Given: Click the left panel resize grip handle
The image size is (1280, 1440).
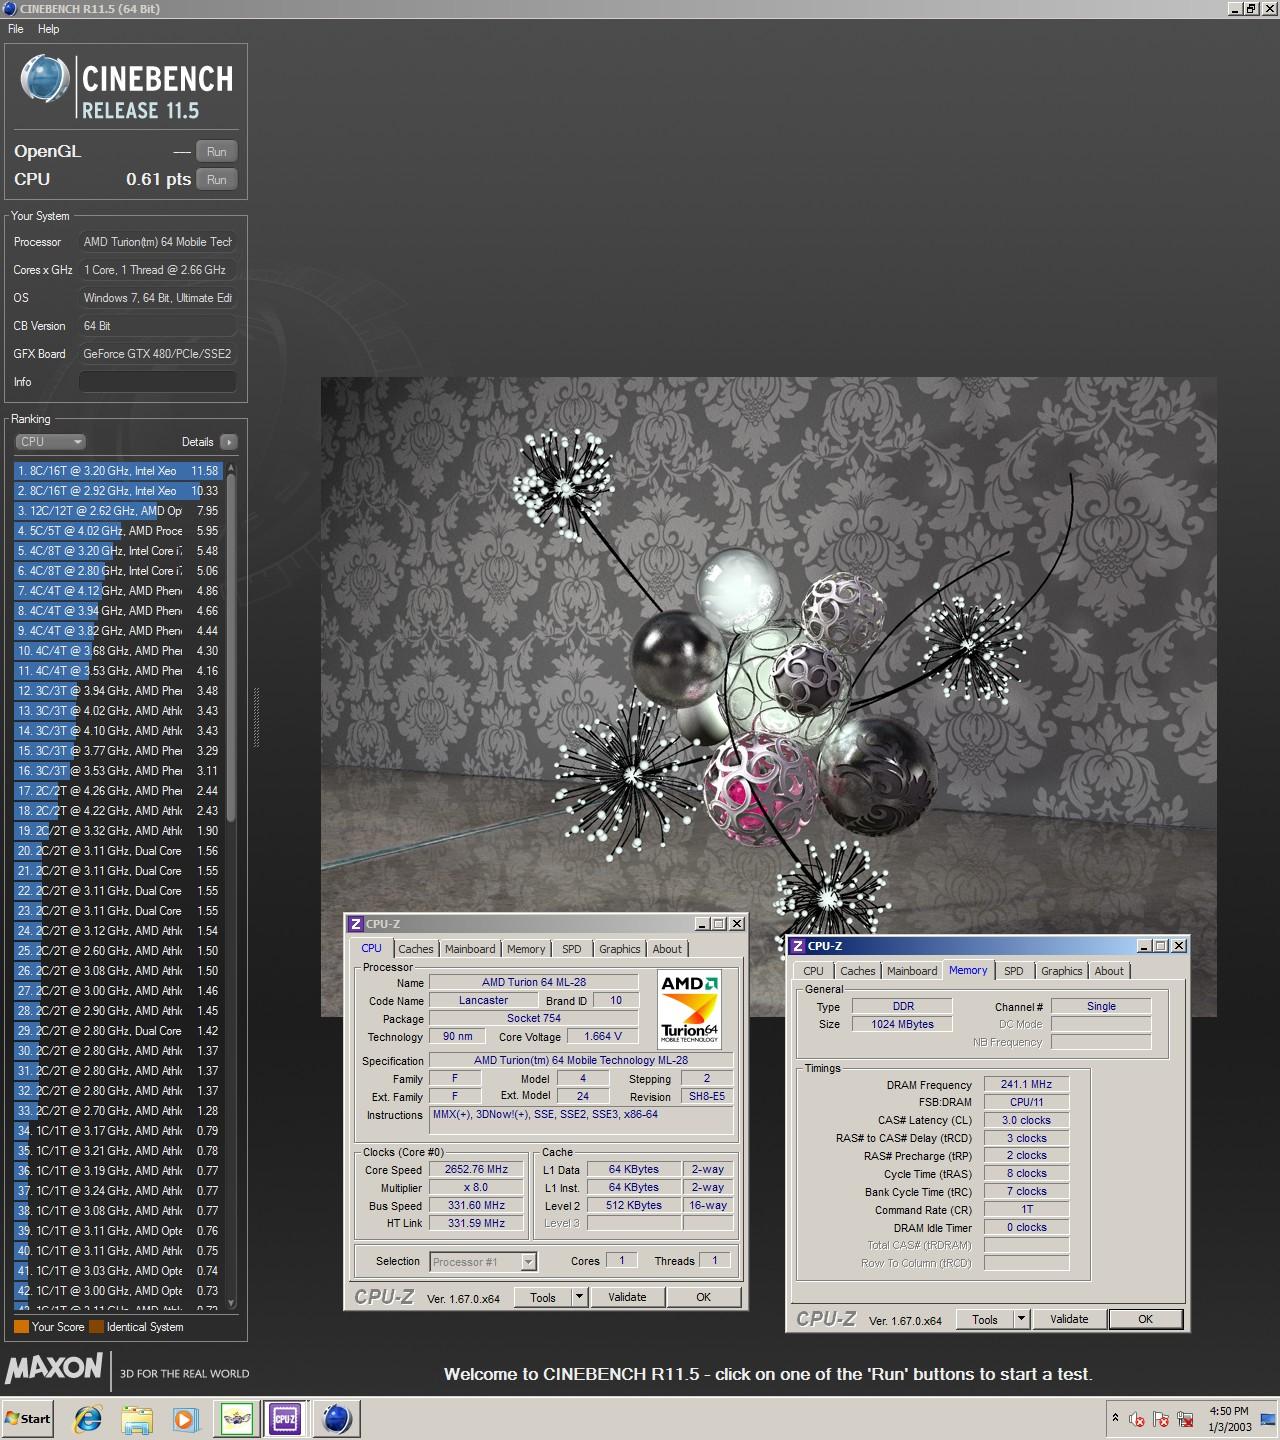Looking at the screenshot, I should (x=256, y=717).
